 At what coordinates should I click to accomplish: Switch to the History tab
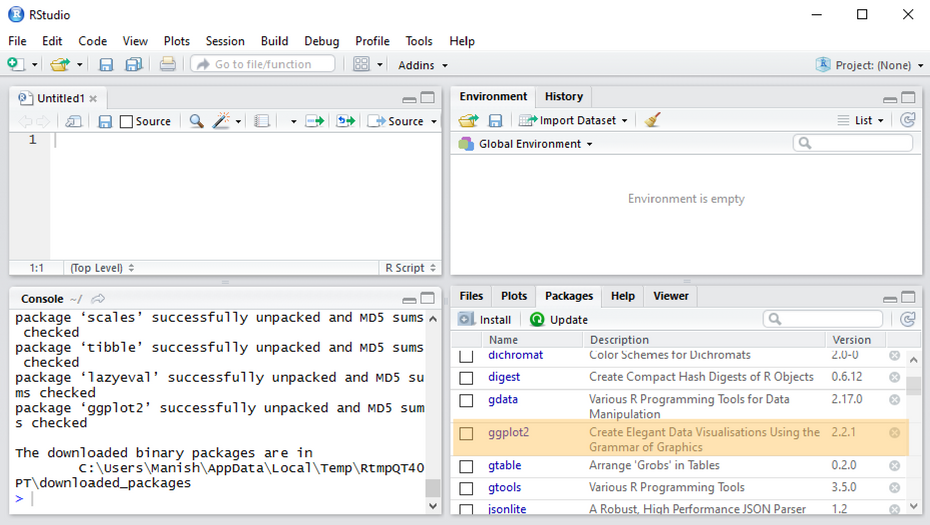tap(563, 96)
